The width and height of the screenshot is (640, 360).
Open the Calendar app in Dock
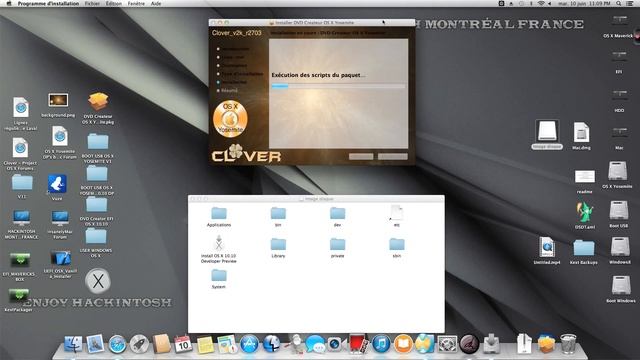[x=183, y=344]
